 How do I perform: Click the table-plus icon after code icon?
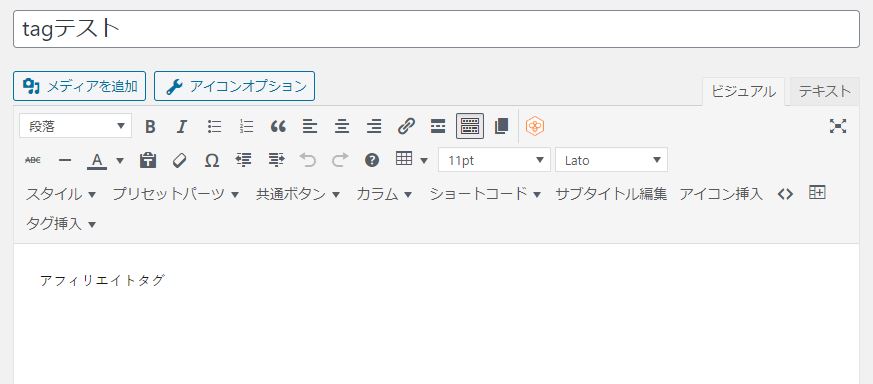tap(817, 193)
